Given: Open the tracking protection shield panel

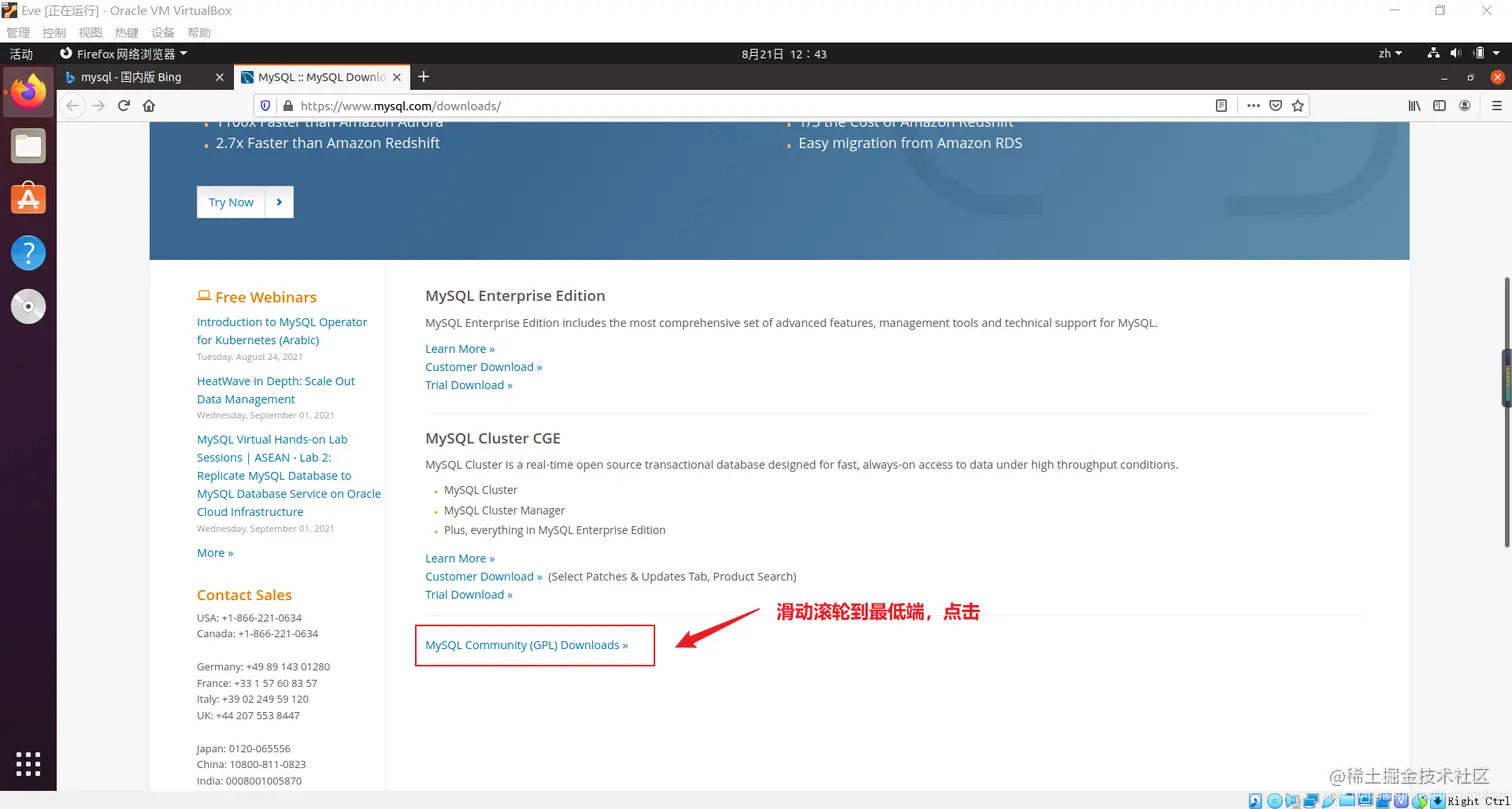Looking at the screenshot, I should click(x=265, y=105).
